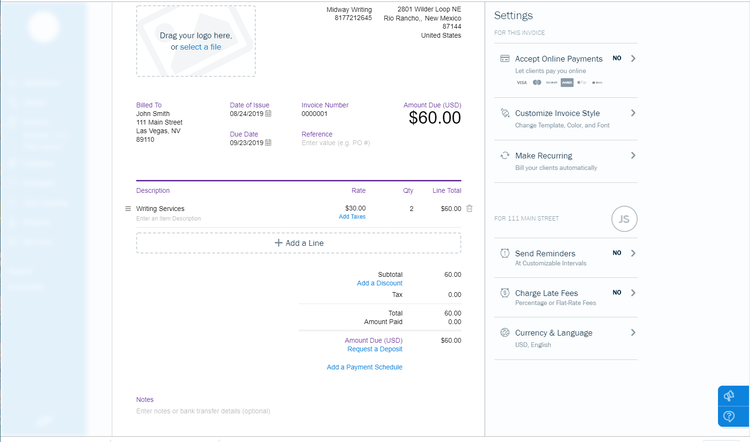Click the Add a Payment Schedule link
This screenshot has height=442, width=750.
tap(364, 367)
